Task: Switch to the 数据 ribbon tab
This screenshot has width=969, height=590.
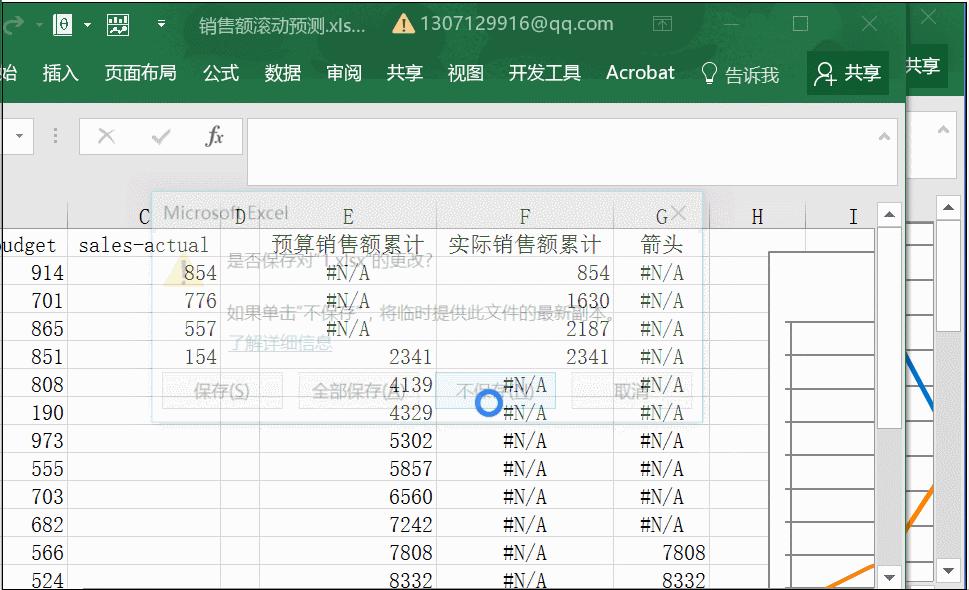Action: click(283, 72)
